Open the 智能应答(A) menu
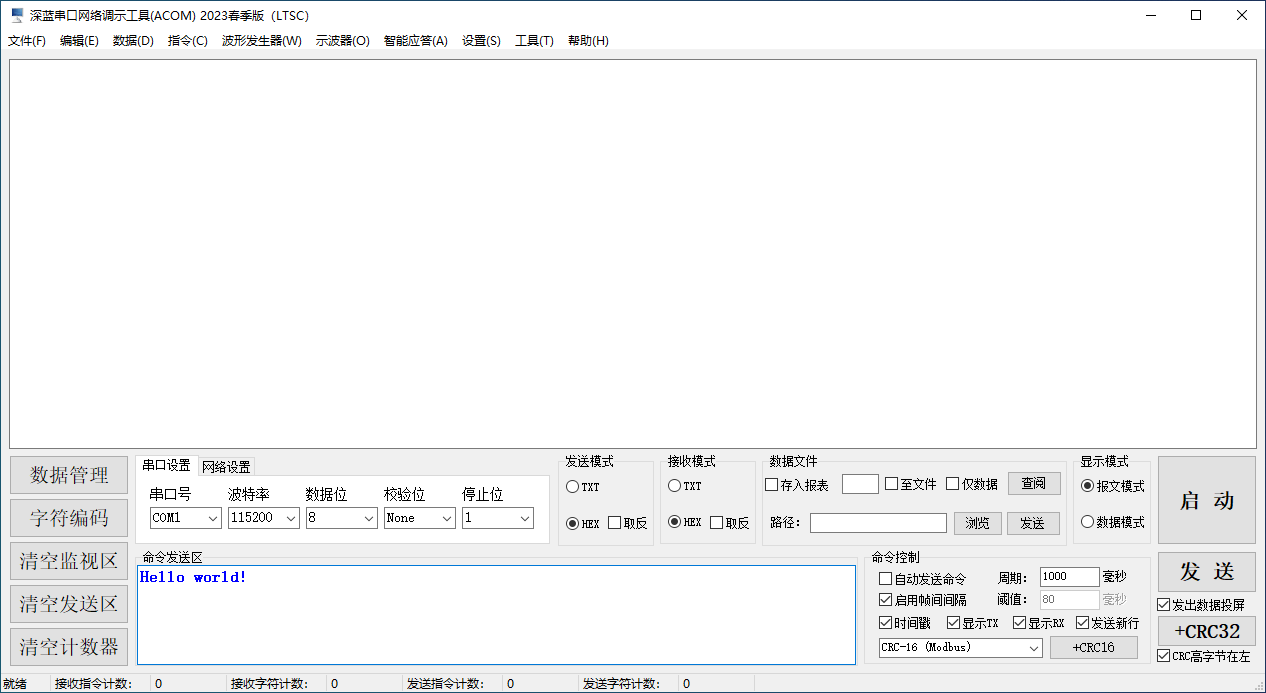The height and width of the screenshot is (693, 1266). (416, 41)
